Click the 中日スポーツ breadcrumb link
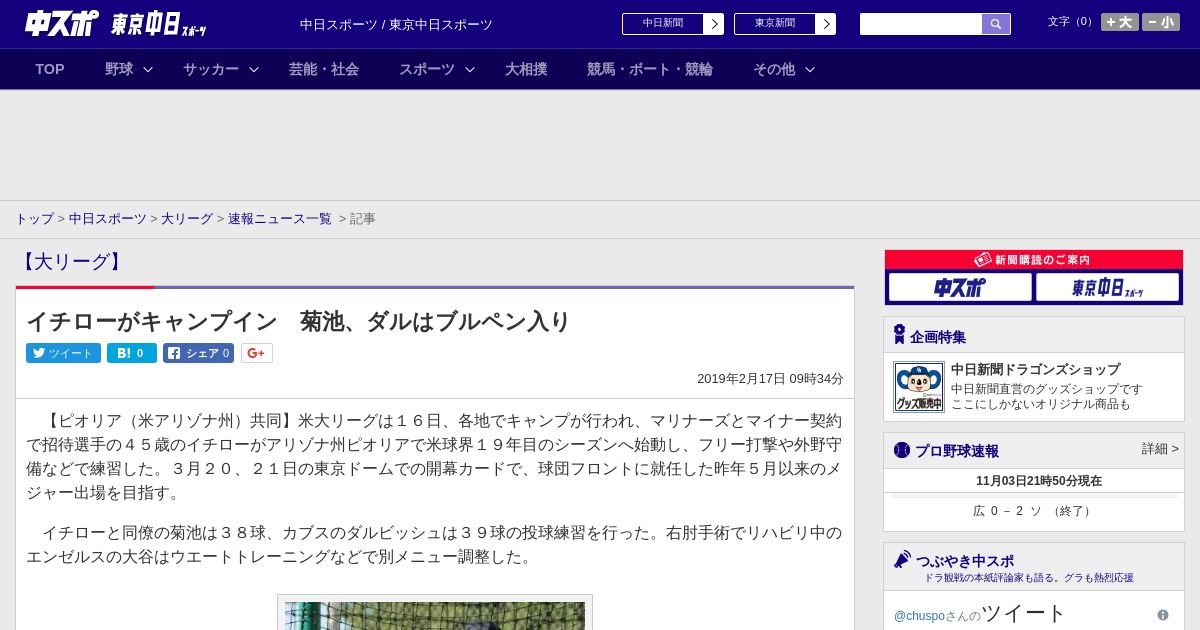Screen dimensions: 1200x630 click(x=108, y=218)
